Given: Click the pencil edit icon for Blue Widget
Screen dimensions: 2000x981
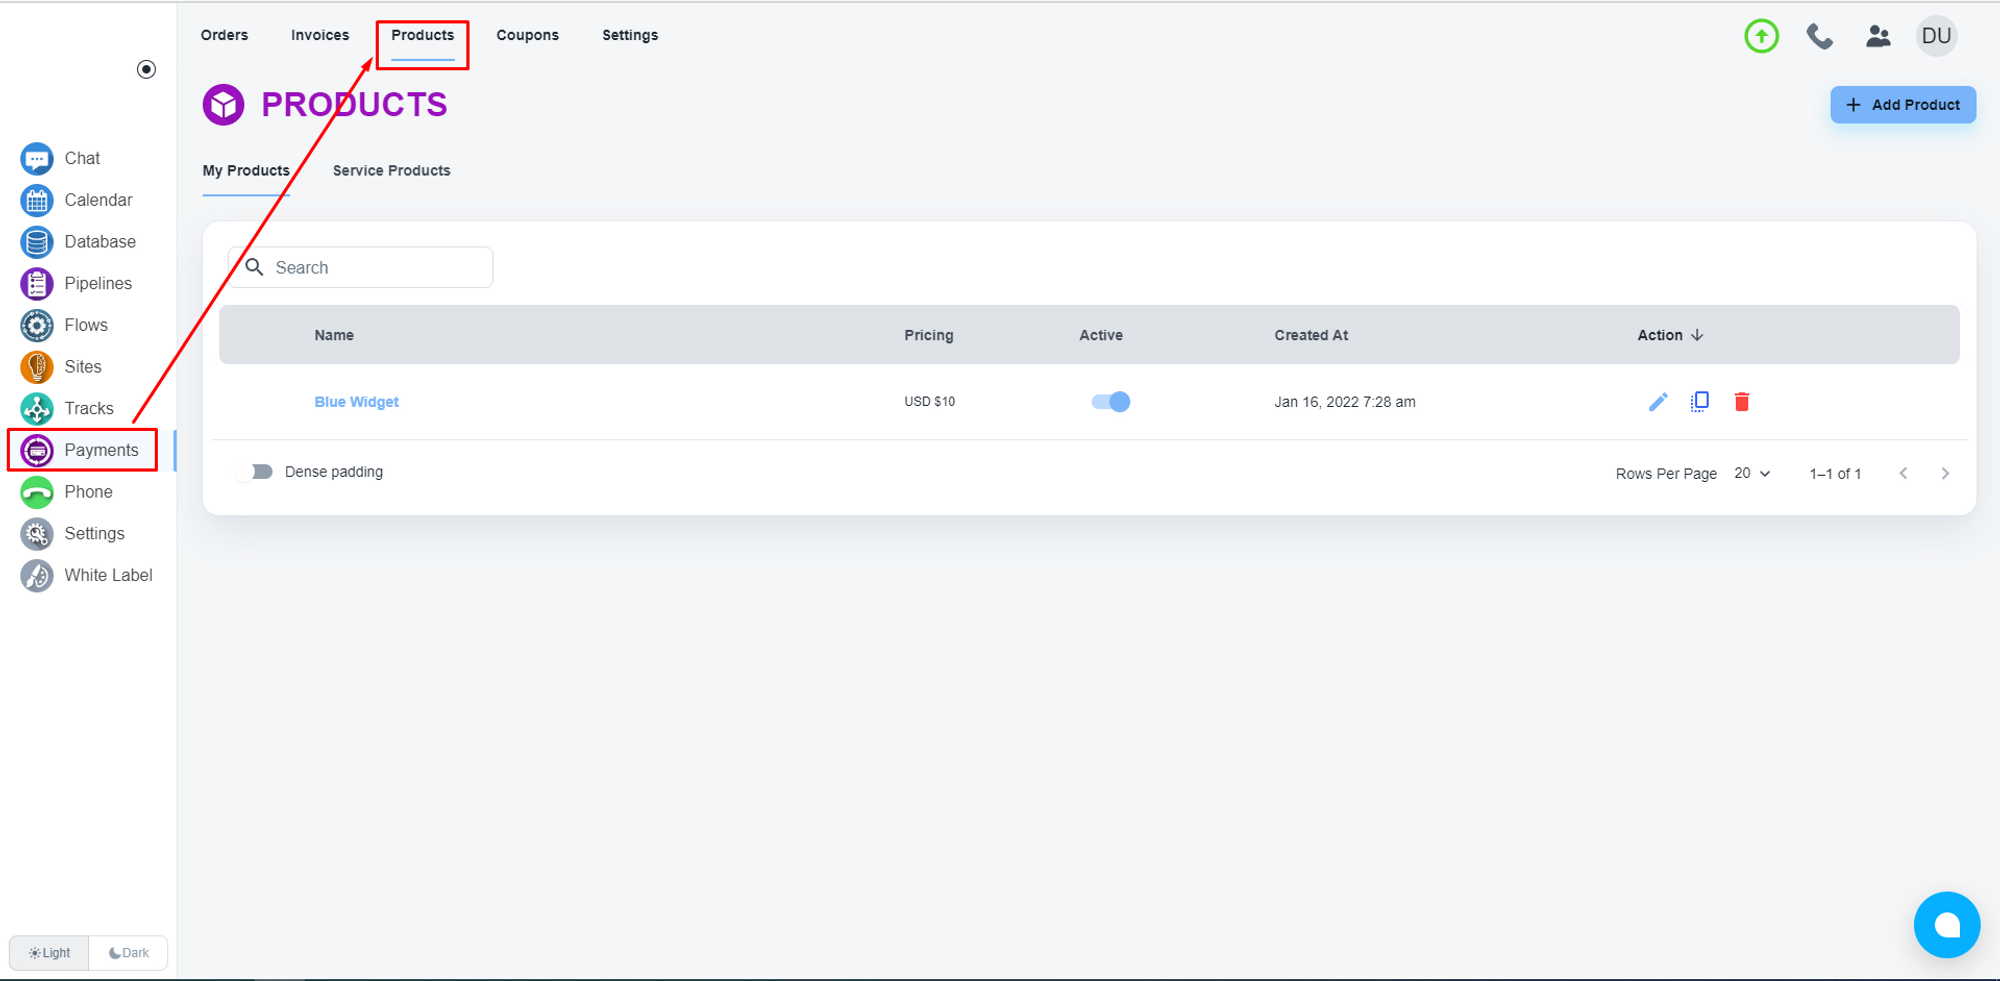Looking at the screenshot, I should [1658, 402].
